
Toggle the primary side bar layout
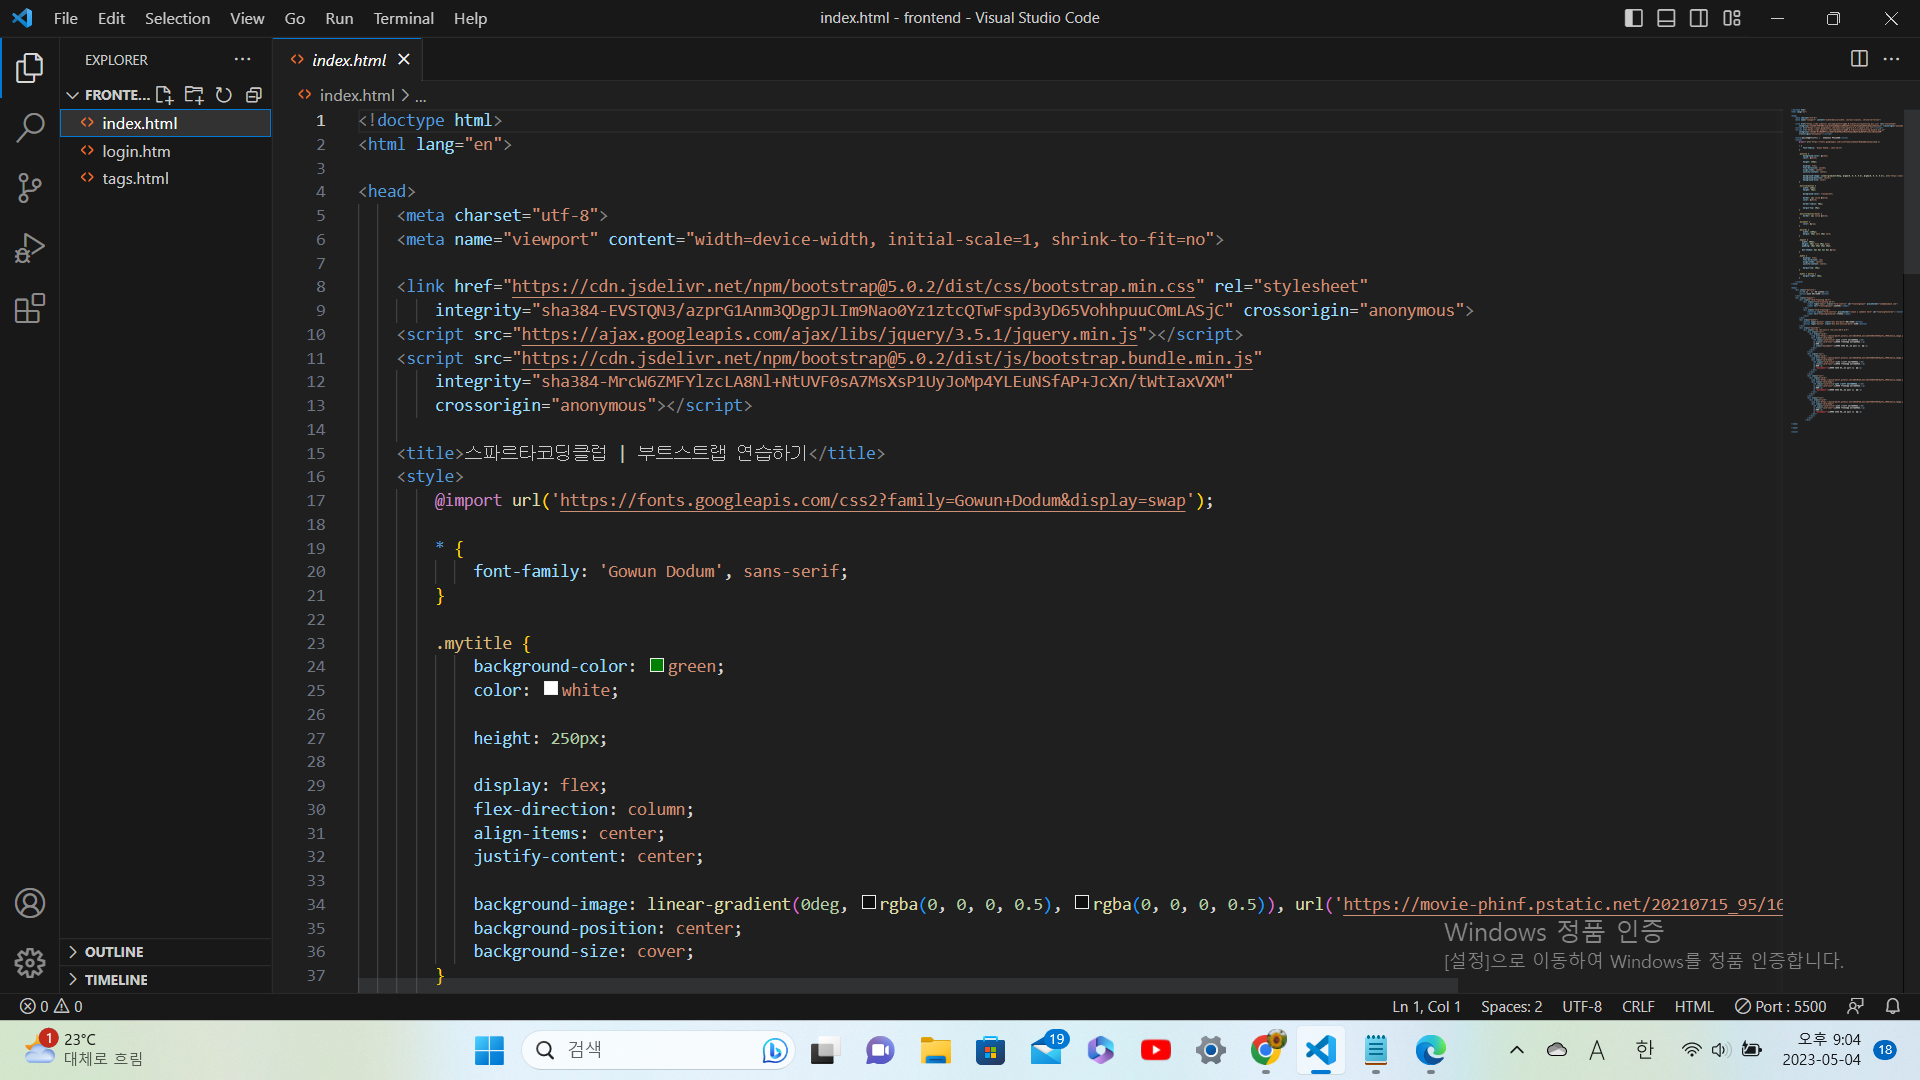1634,18
